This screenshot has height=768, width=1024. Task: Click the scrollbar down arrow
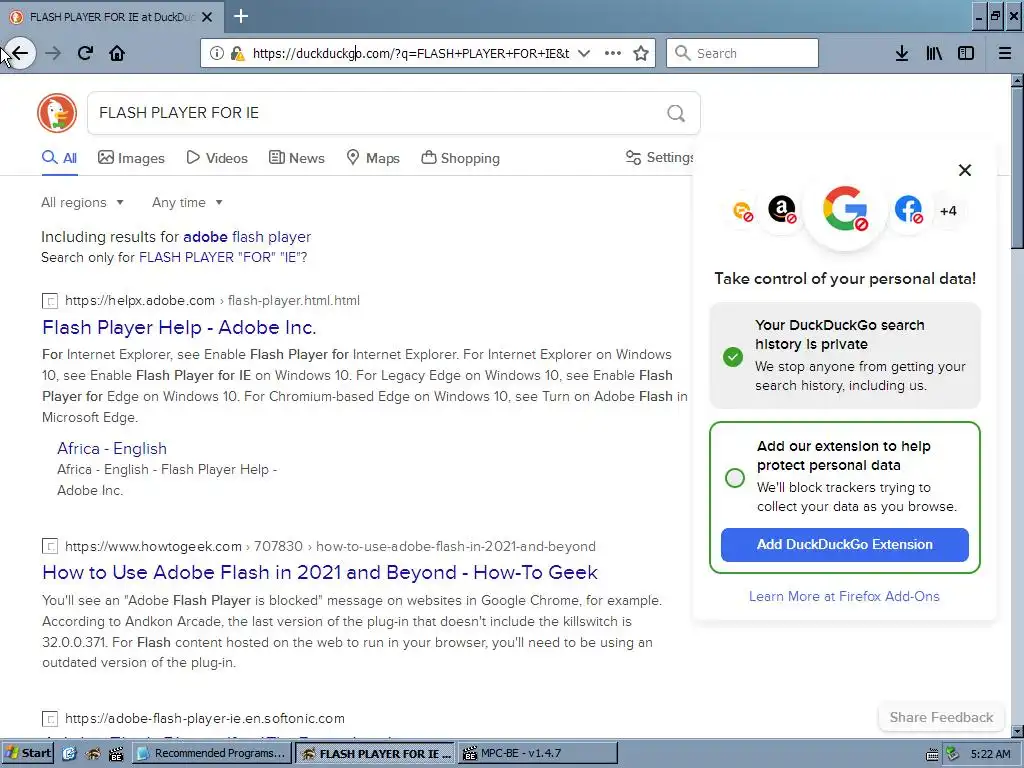pos(1017,731)
